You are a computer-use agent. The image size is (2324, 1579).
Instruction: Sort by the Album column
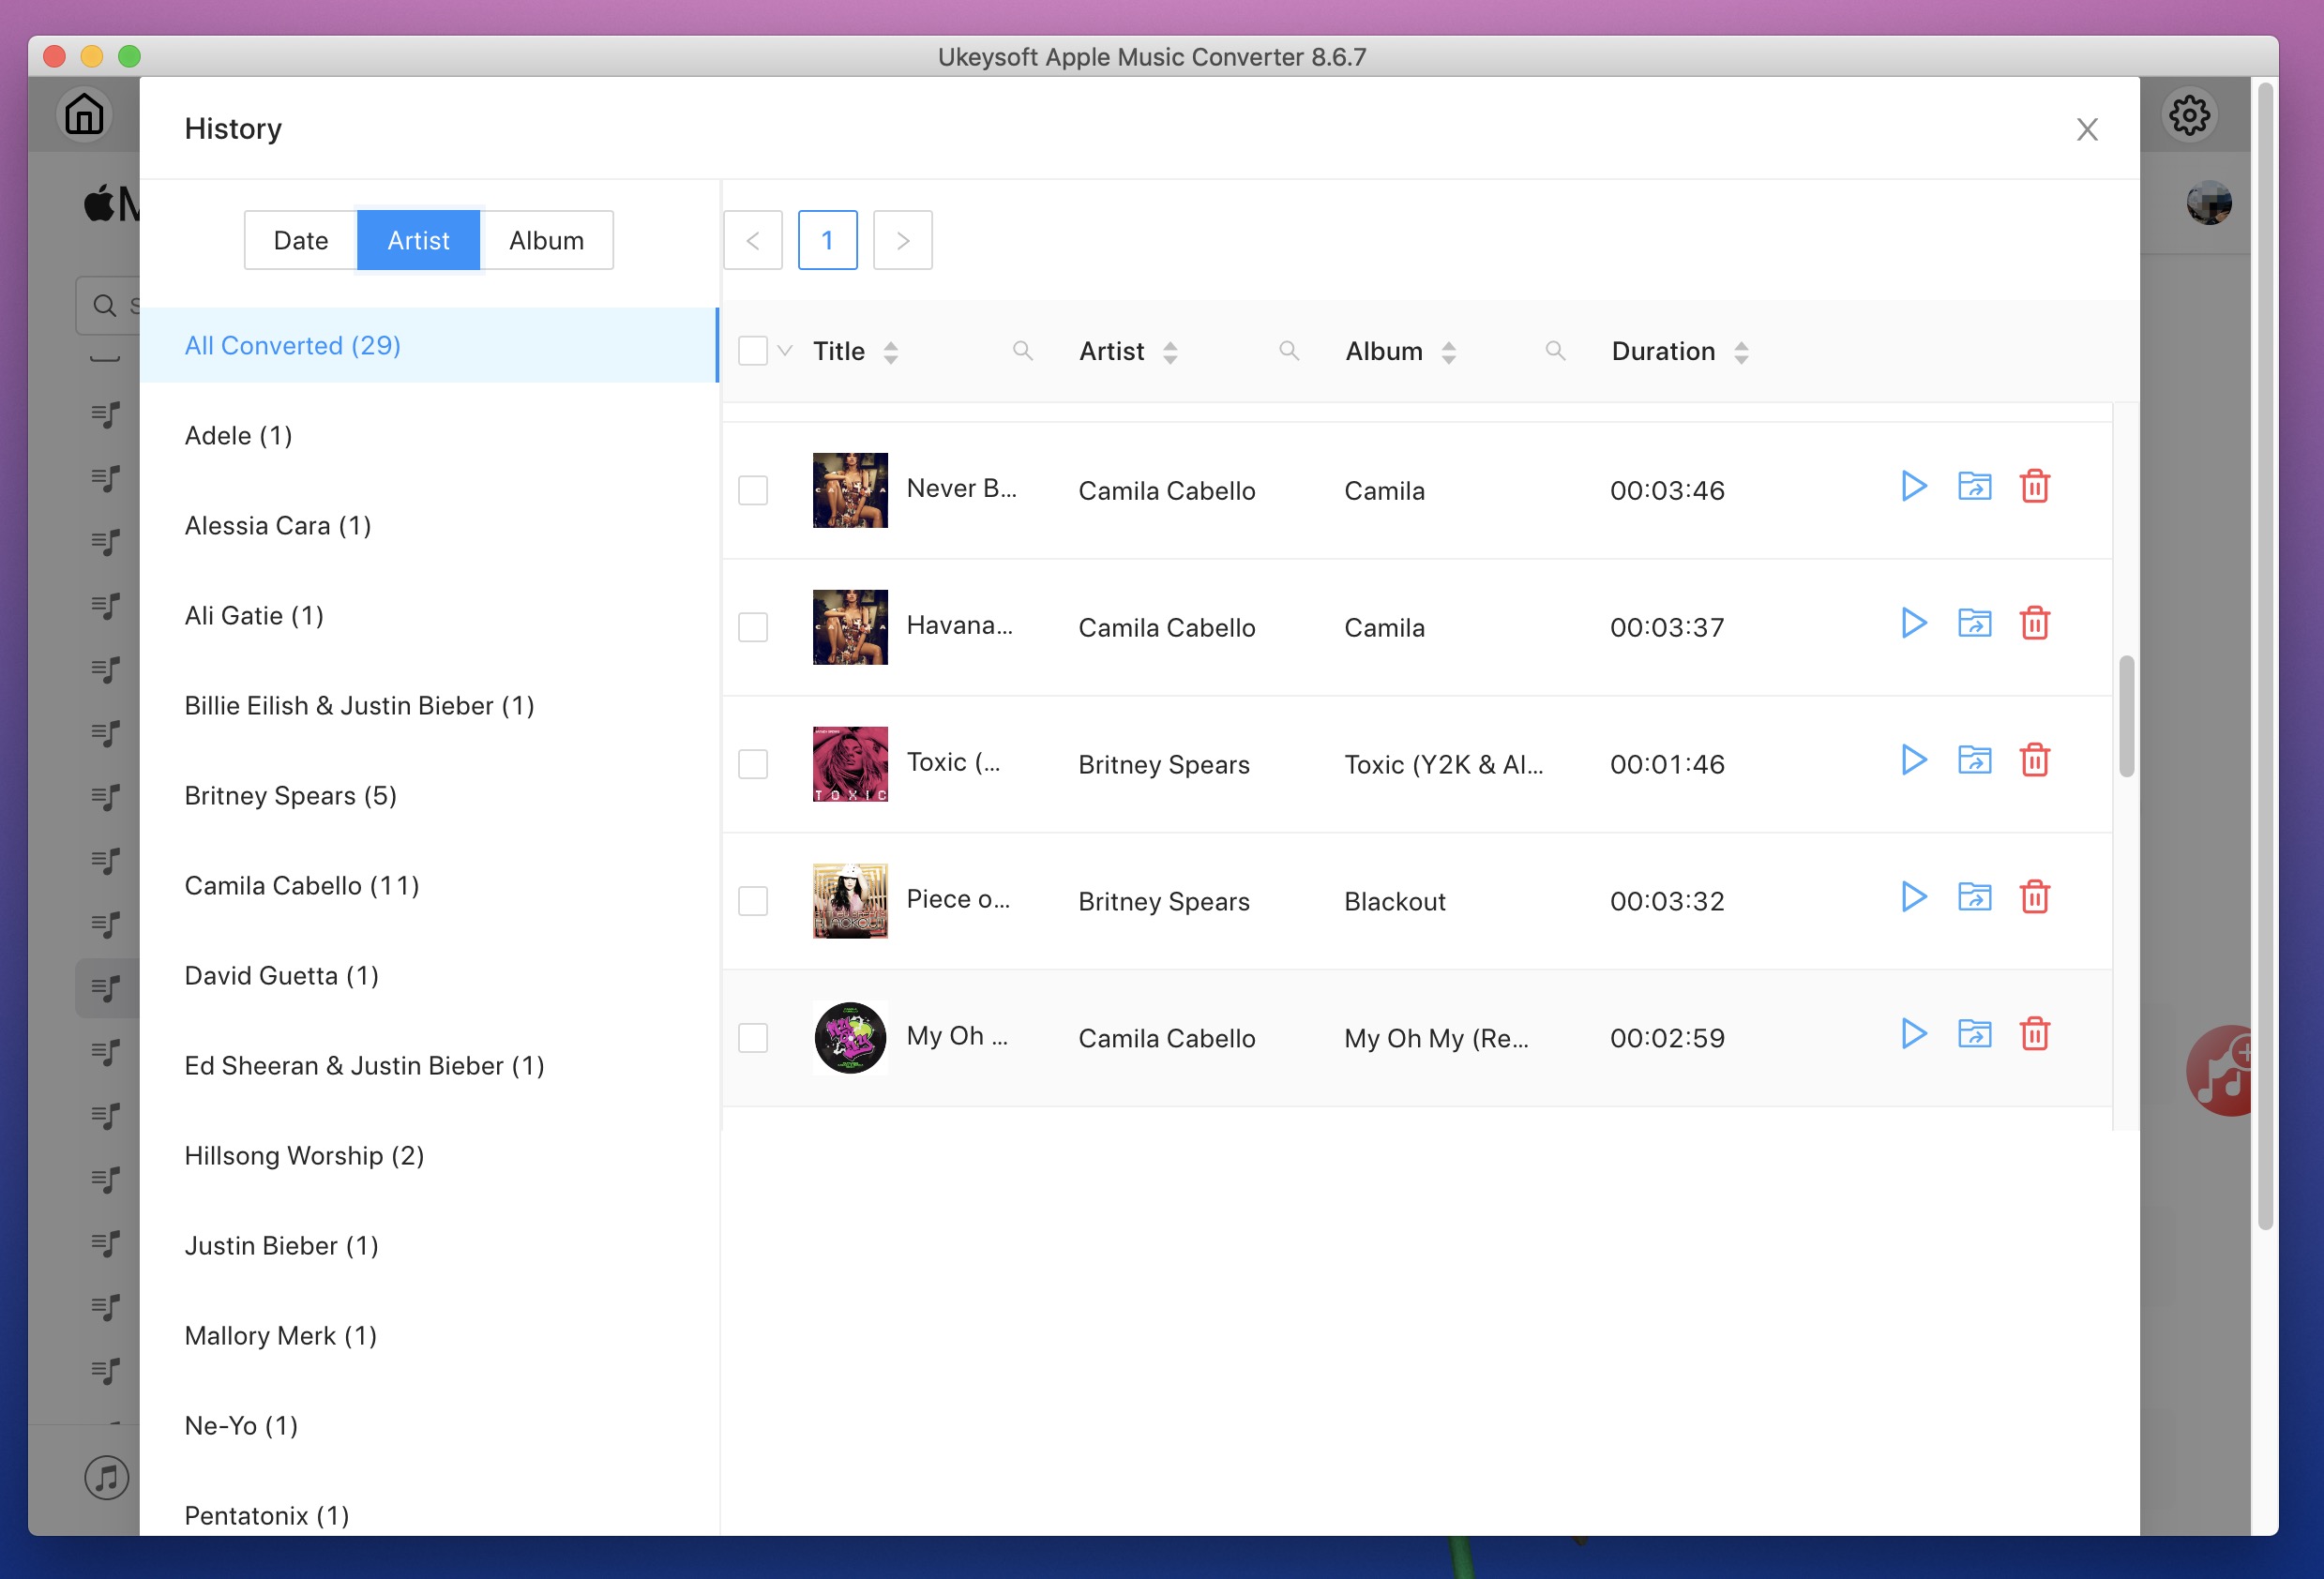pyautogui.click(x=1448, y=352)
